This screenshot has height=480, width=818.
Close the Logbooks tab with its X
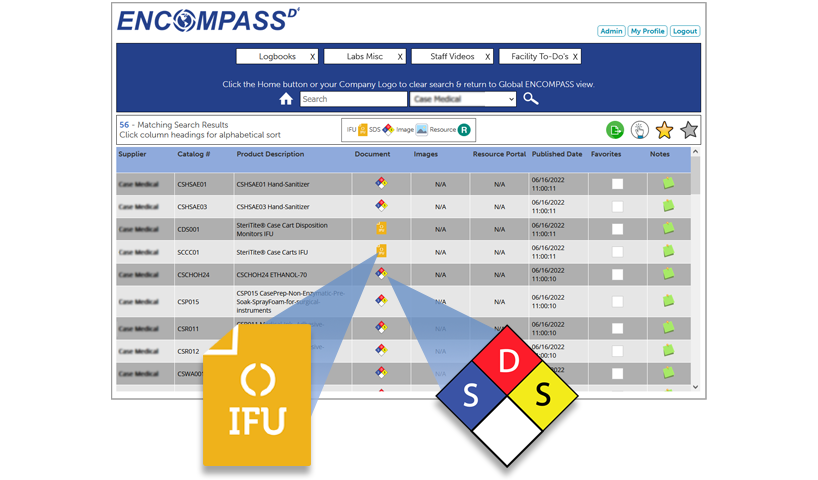click(312, 57)
